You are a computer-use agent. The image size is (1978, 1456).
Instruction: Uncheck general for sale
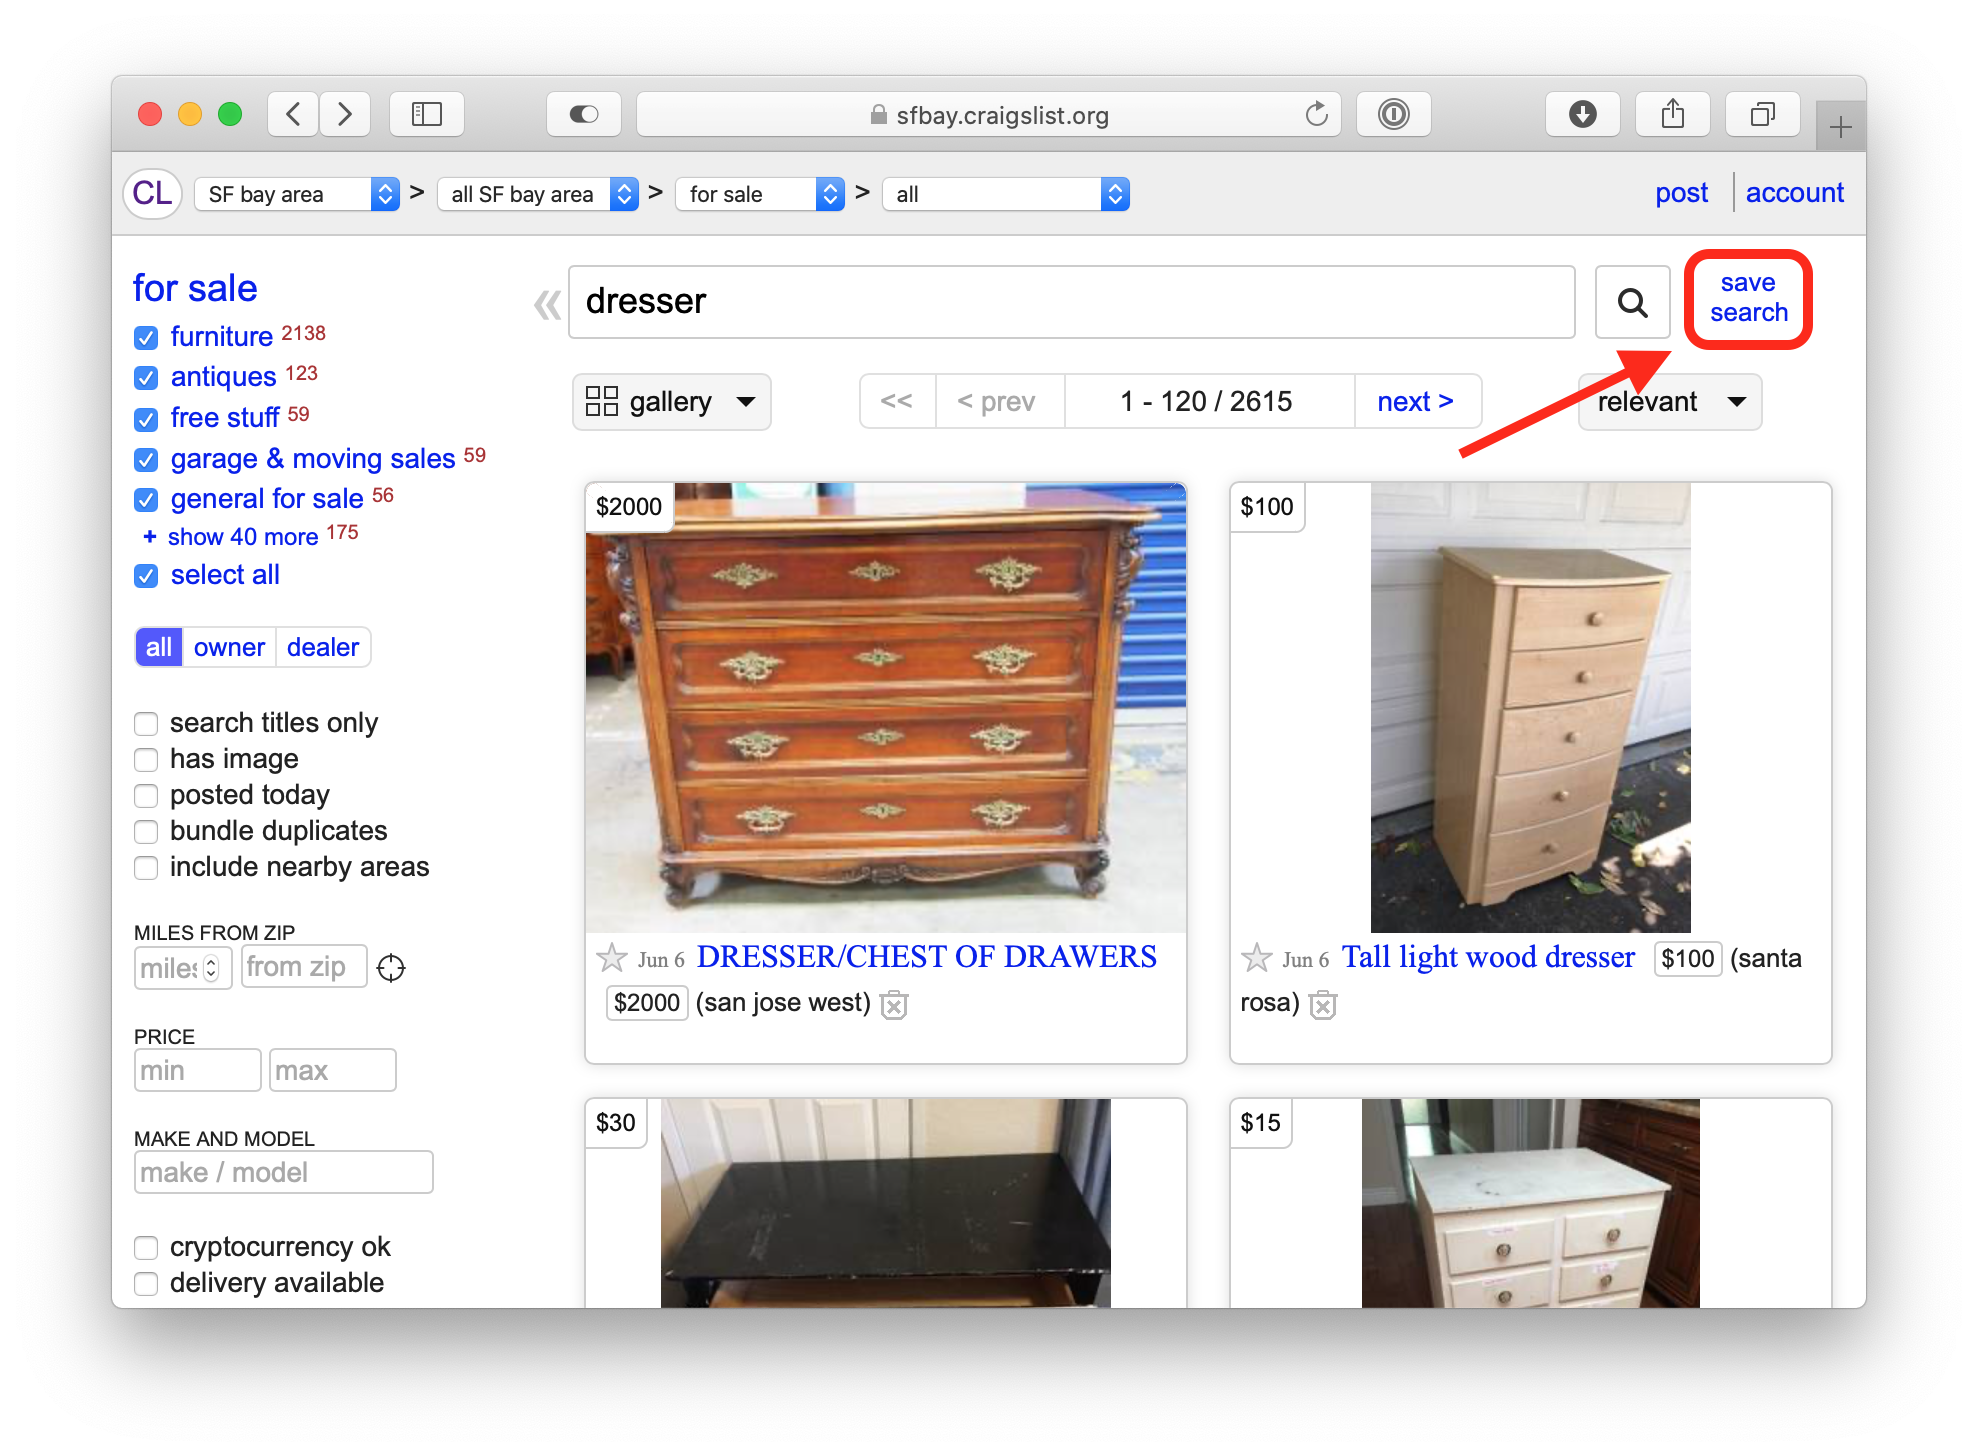pos(146,500)
